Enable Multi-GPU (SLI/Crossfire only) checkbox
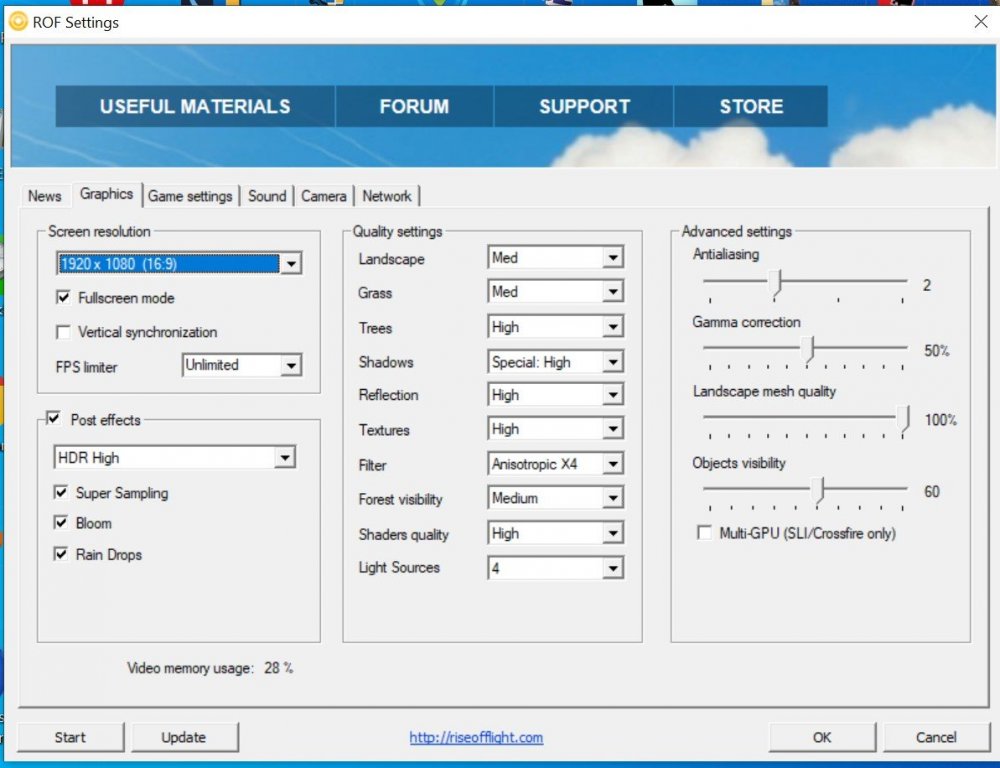The height and width of the screenshot is (768, 1000). coord(704,534)
